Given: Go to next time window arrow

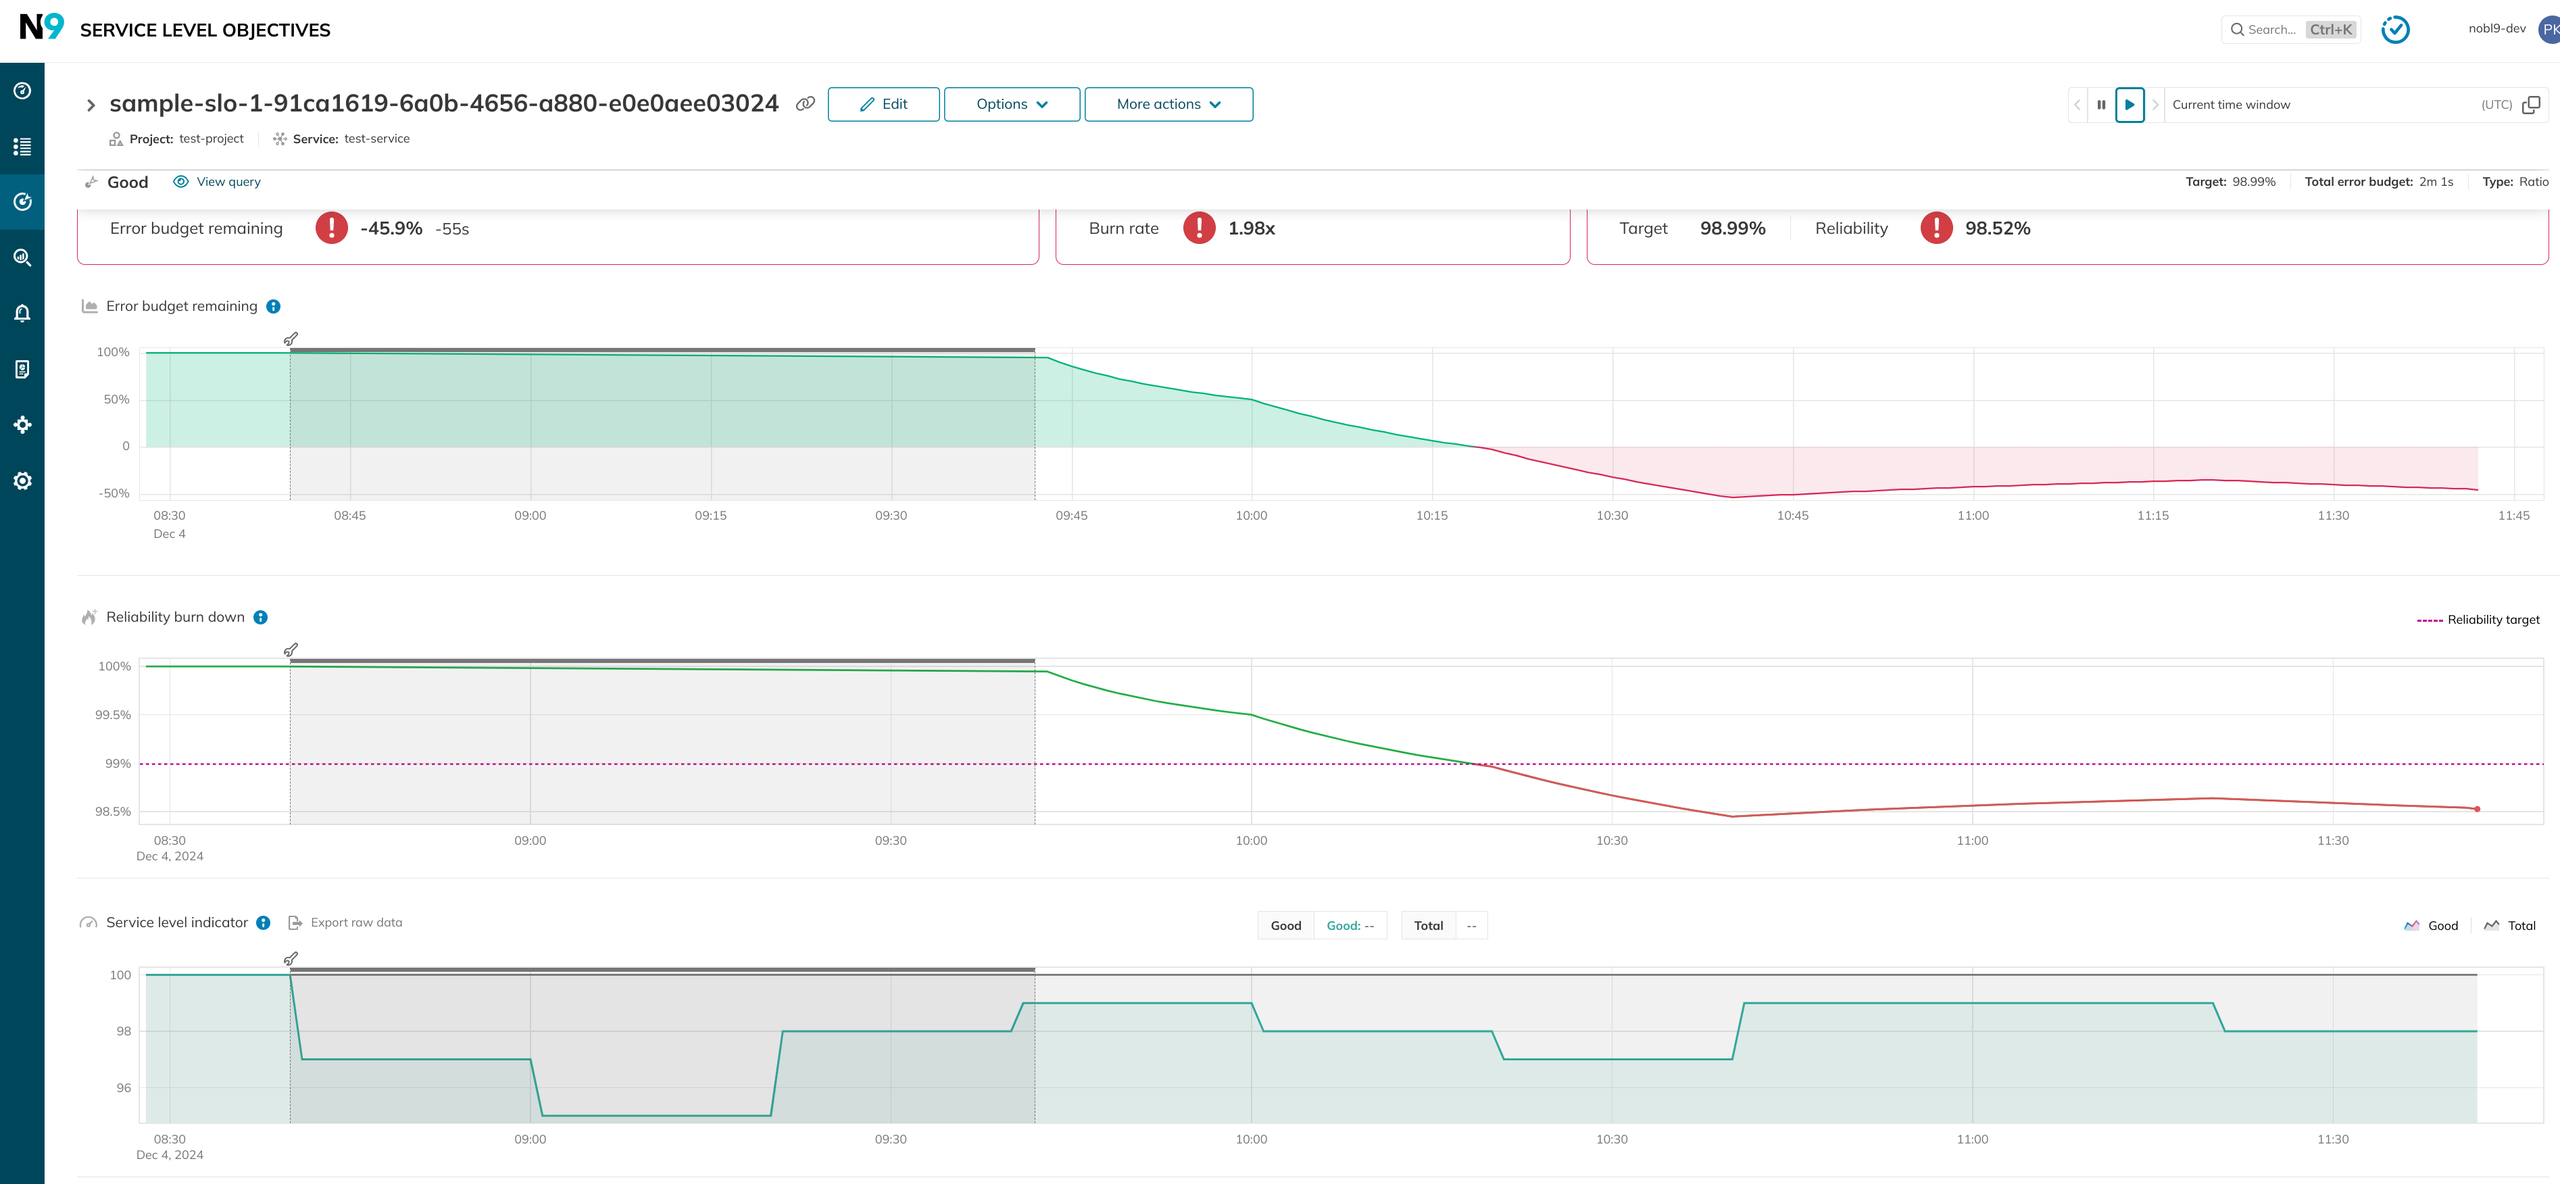Looking at the screenshot, I should (x=2155, y=105).
